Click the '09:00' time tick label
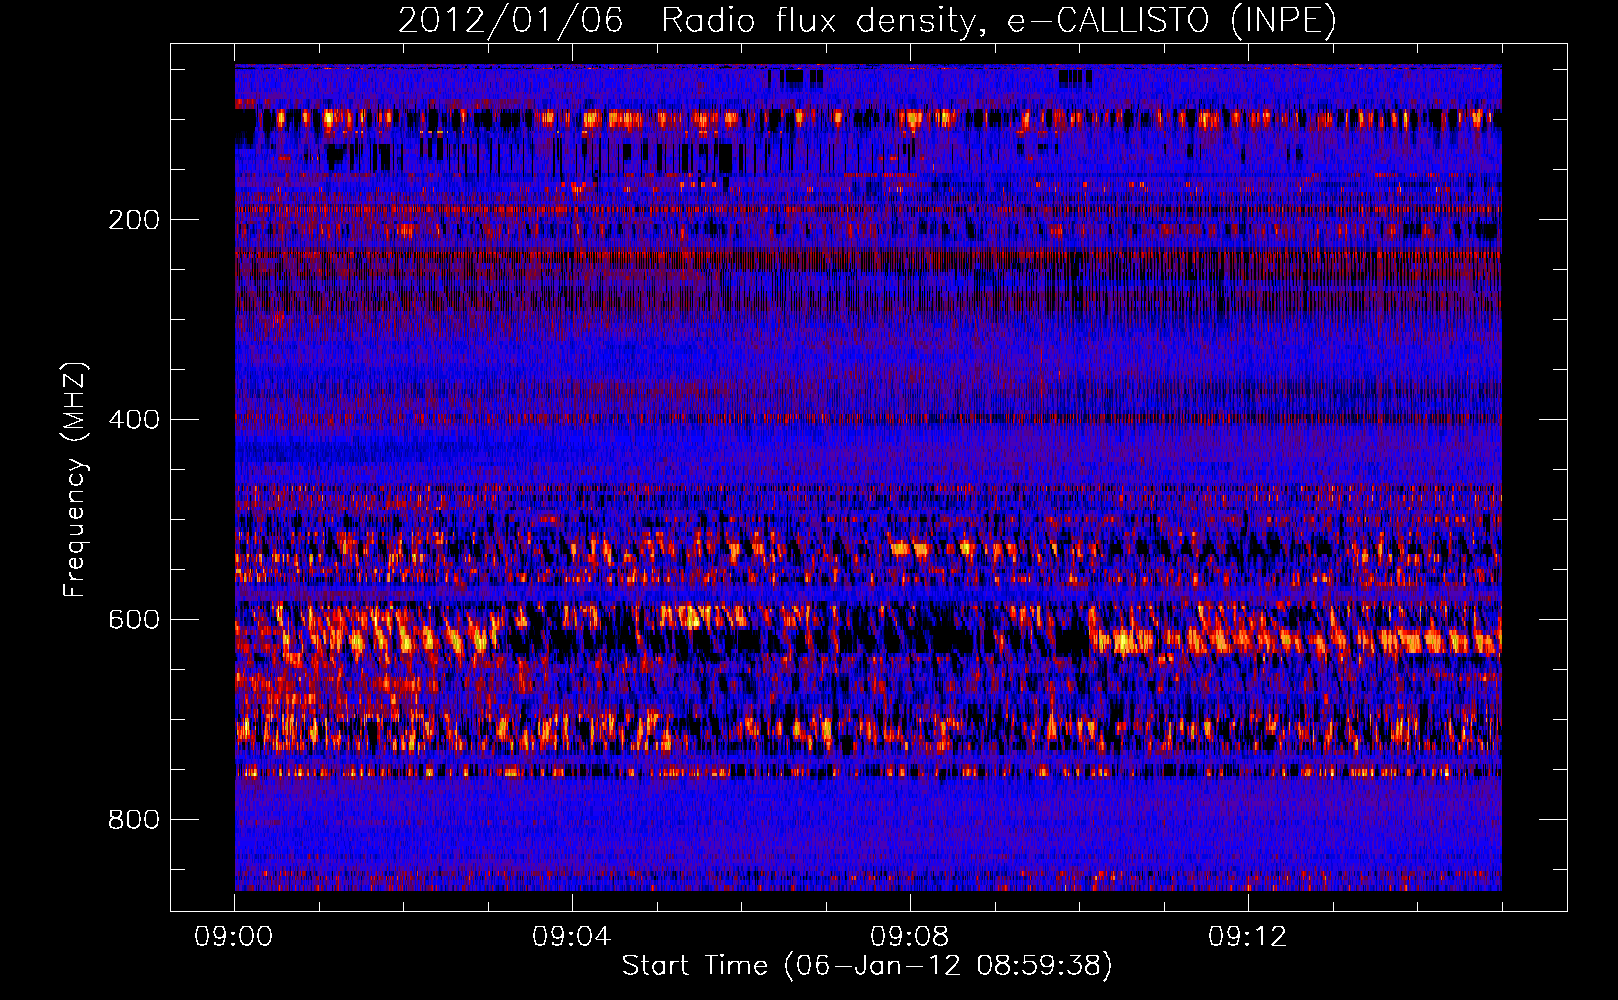This screenshot has width=1618, height=1000. click(234, 937)
